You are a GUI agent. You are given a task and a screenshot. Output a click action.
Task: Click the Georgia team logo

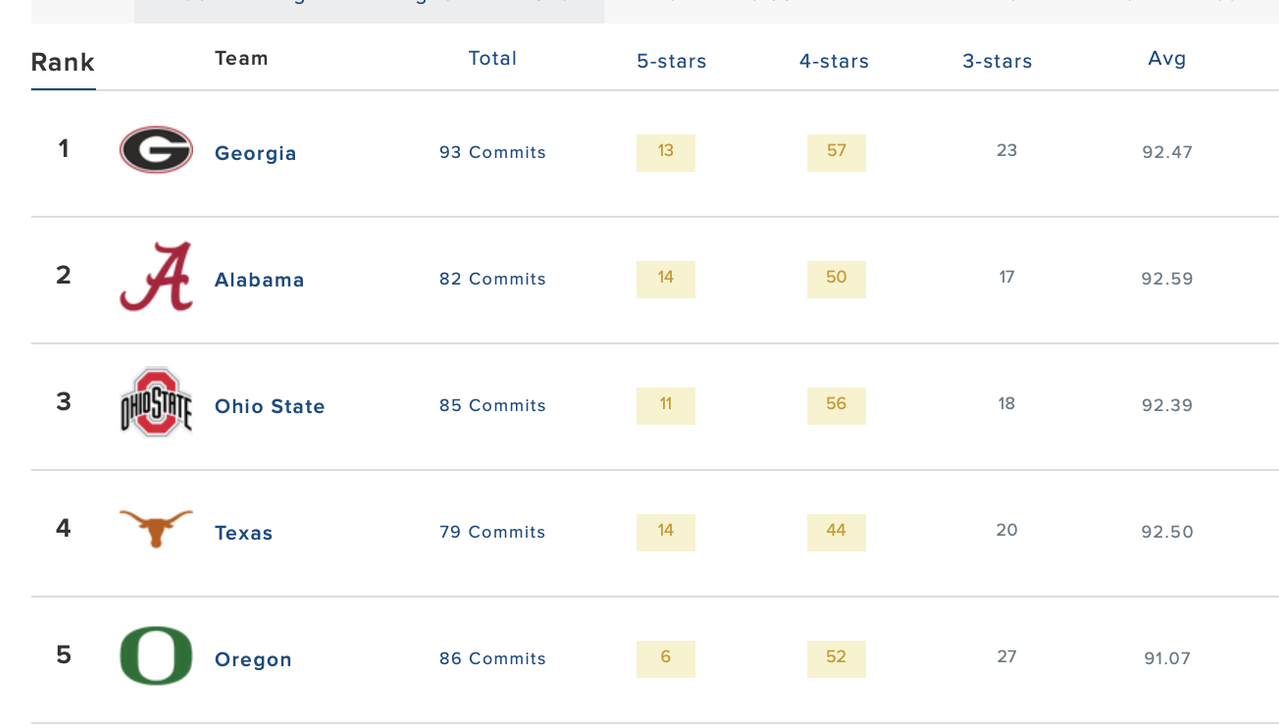(x=156, y=150)
